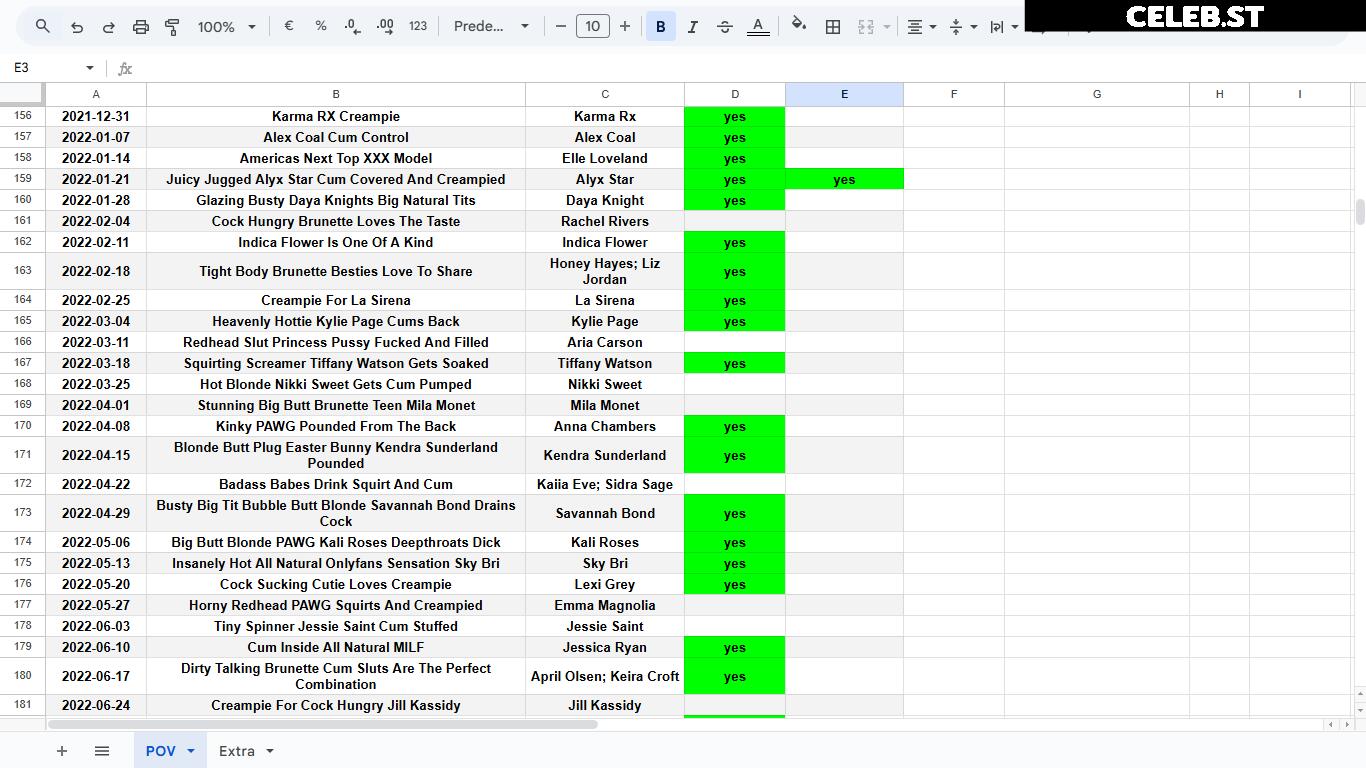Click the merge cells icon

pos(866,27)
